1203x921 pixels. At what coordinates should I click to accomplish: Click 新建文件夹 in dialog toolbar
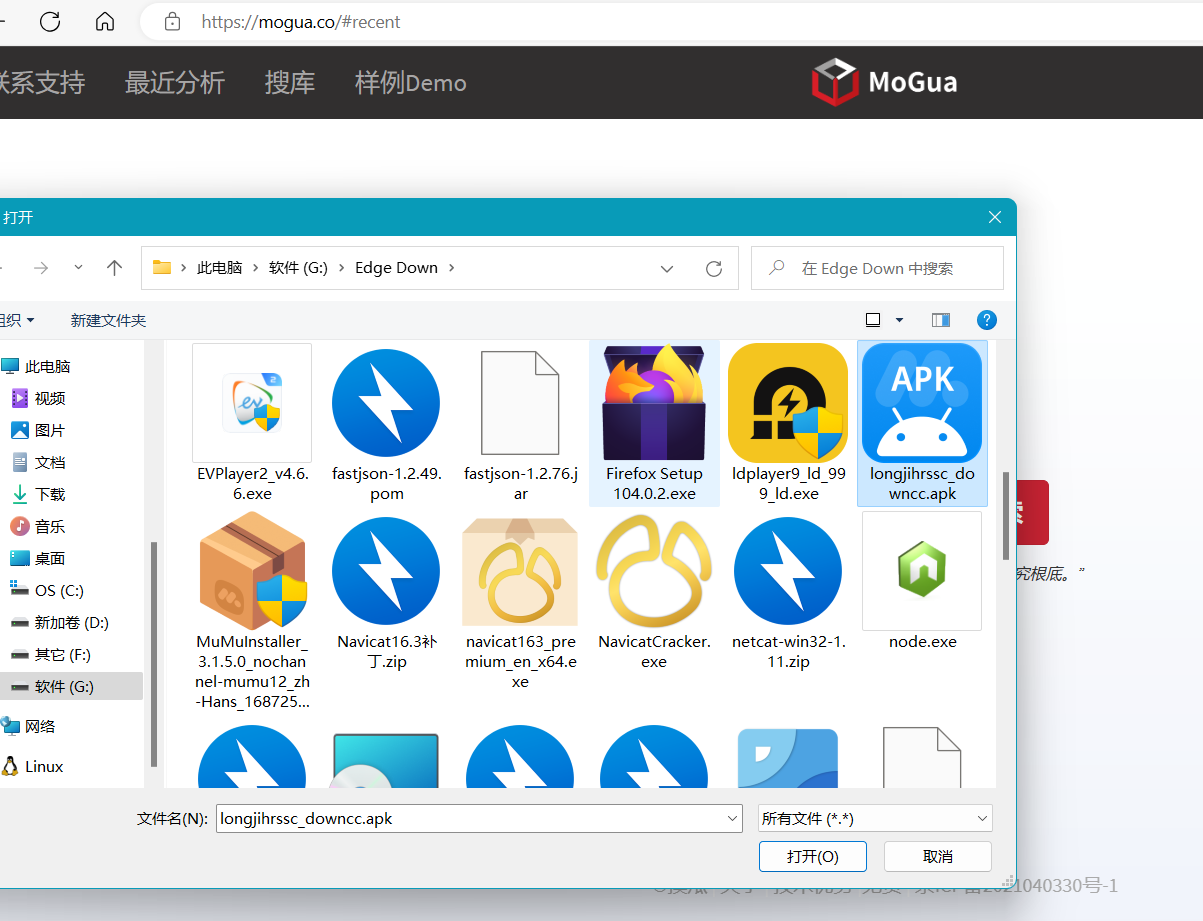click(x=108, y=320)
